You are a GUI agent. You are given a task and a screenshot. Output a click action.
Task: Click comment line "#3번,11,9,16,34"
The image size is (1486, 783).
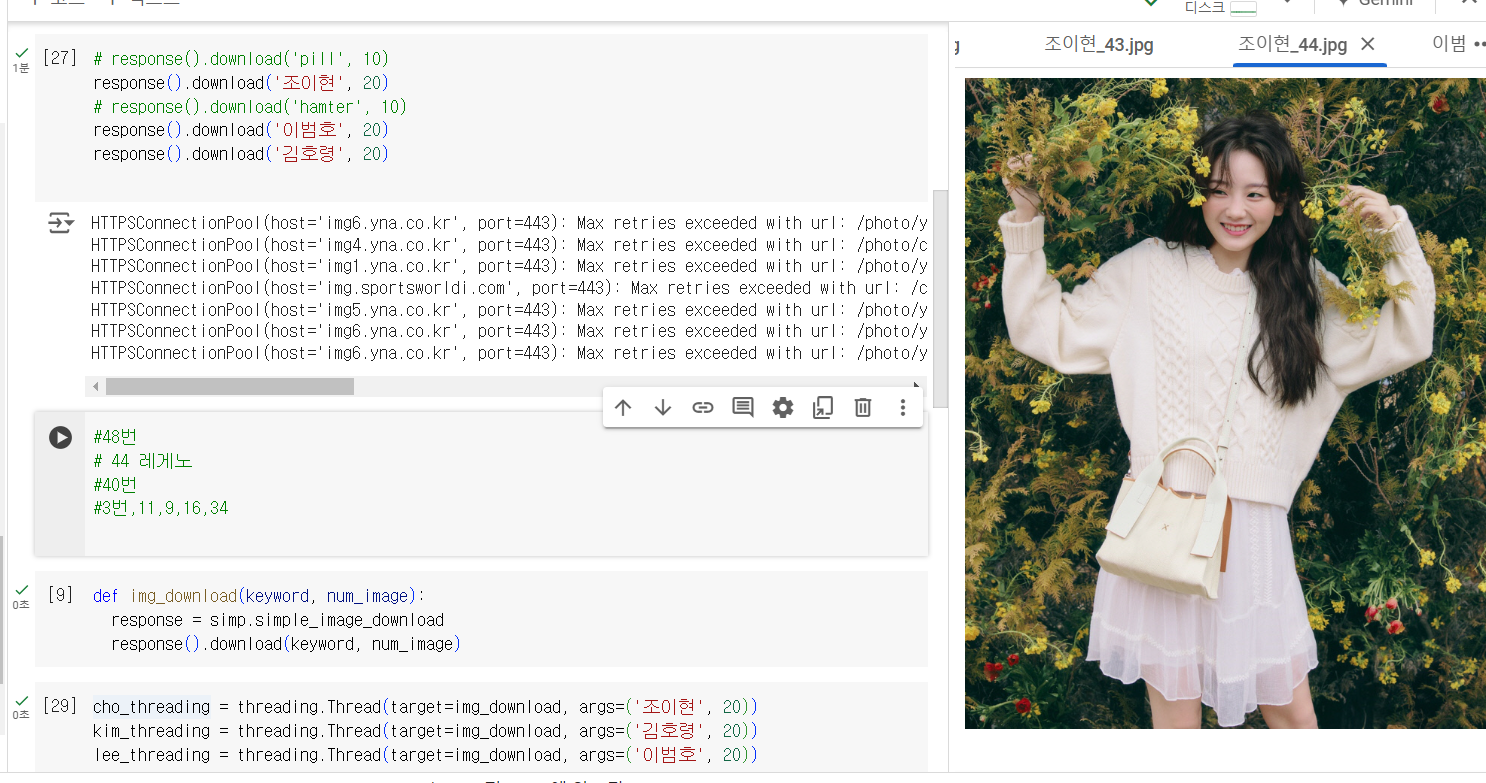(160, 508)
